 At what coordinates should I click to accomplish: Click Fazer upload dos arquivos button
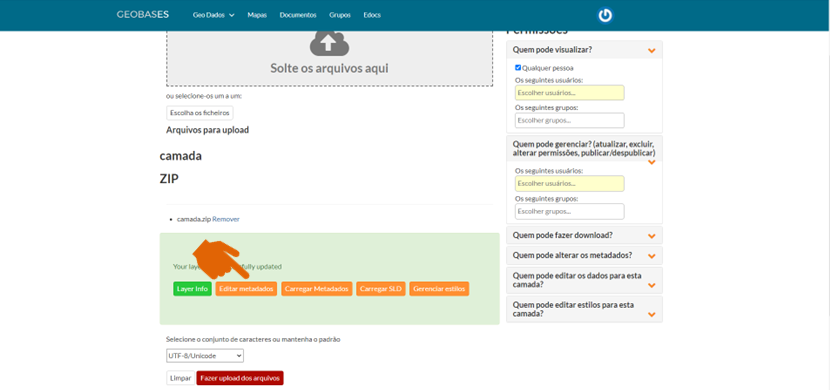tap(240, 378)
